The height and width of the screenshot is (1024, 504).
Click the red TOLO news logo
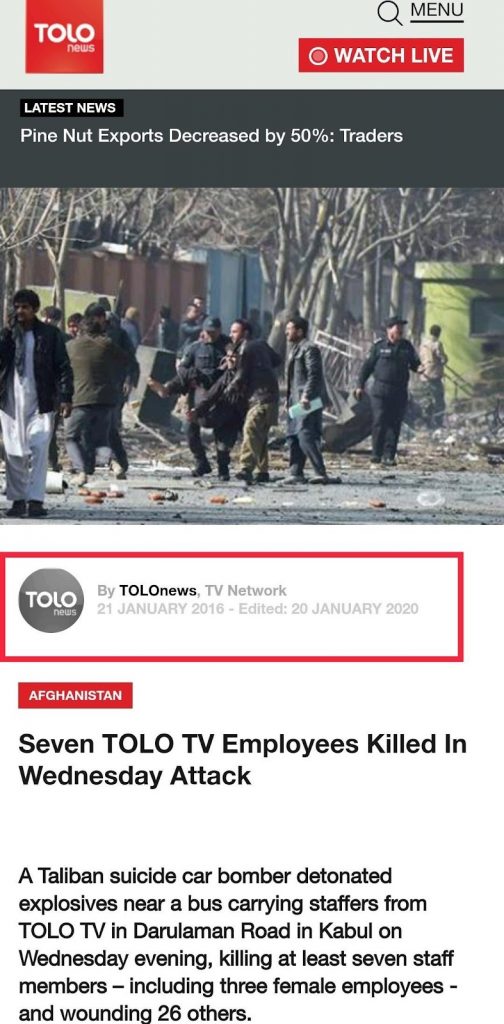point(65,37)
